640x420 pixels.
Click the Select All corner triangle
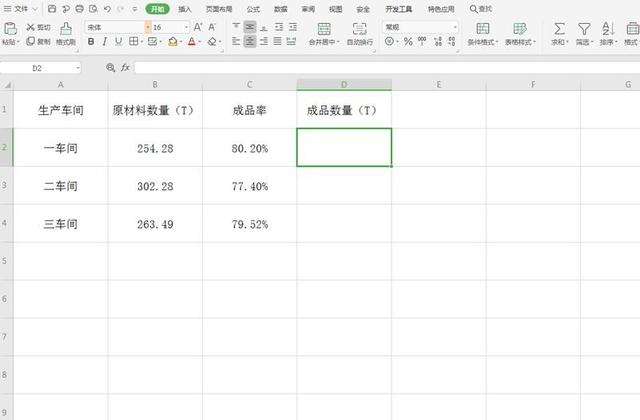pyautogui.click(x=7, y=84)
